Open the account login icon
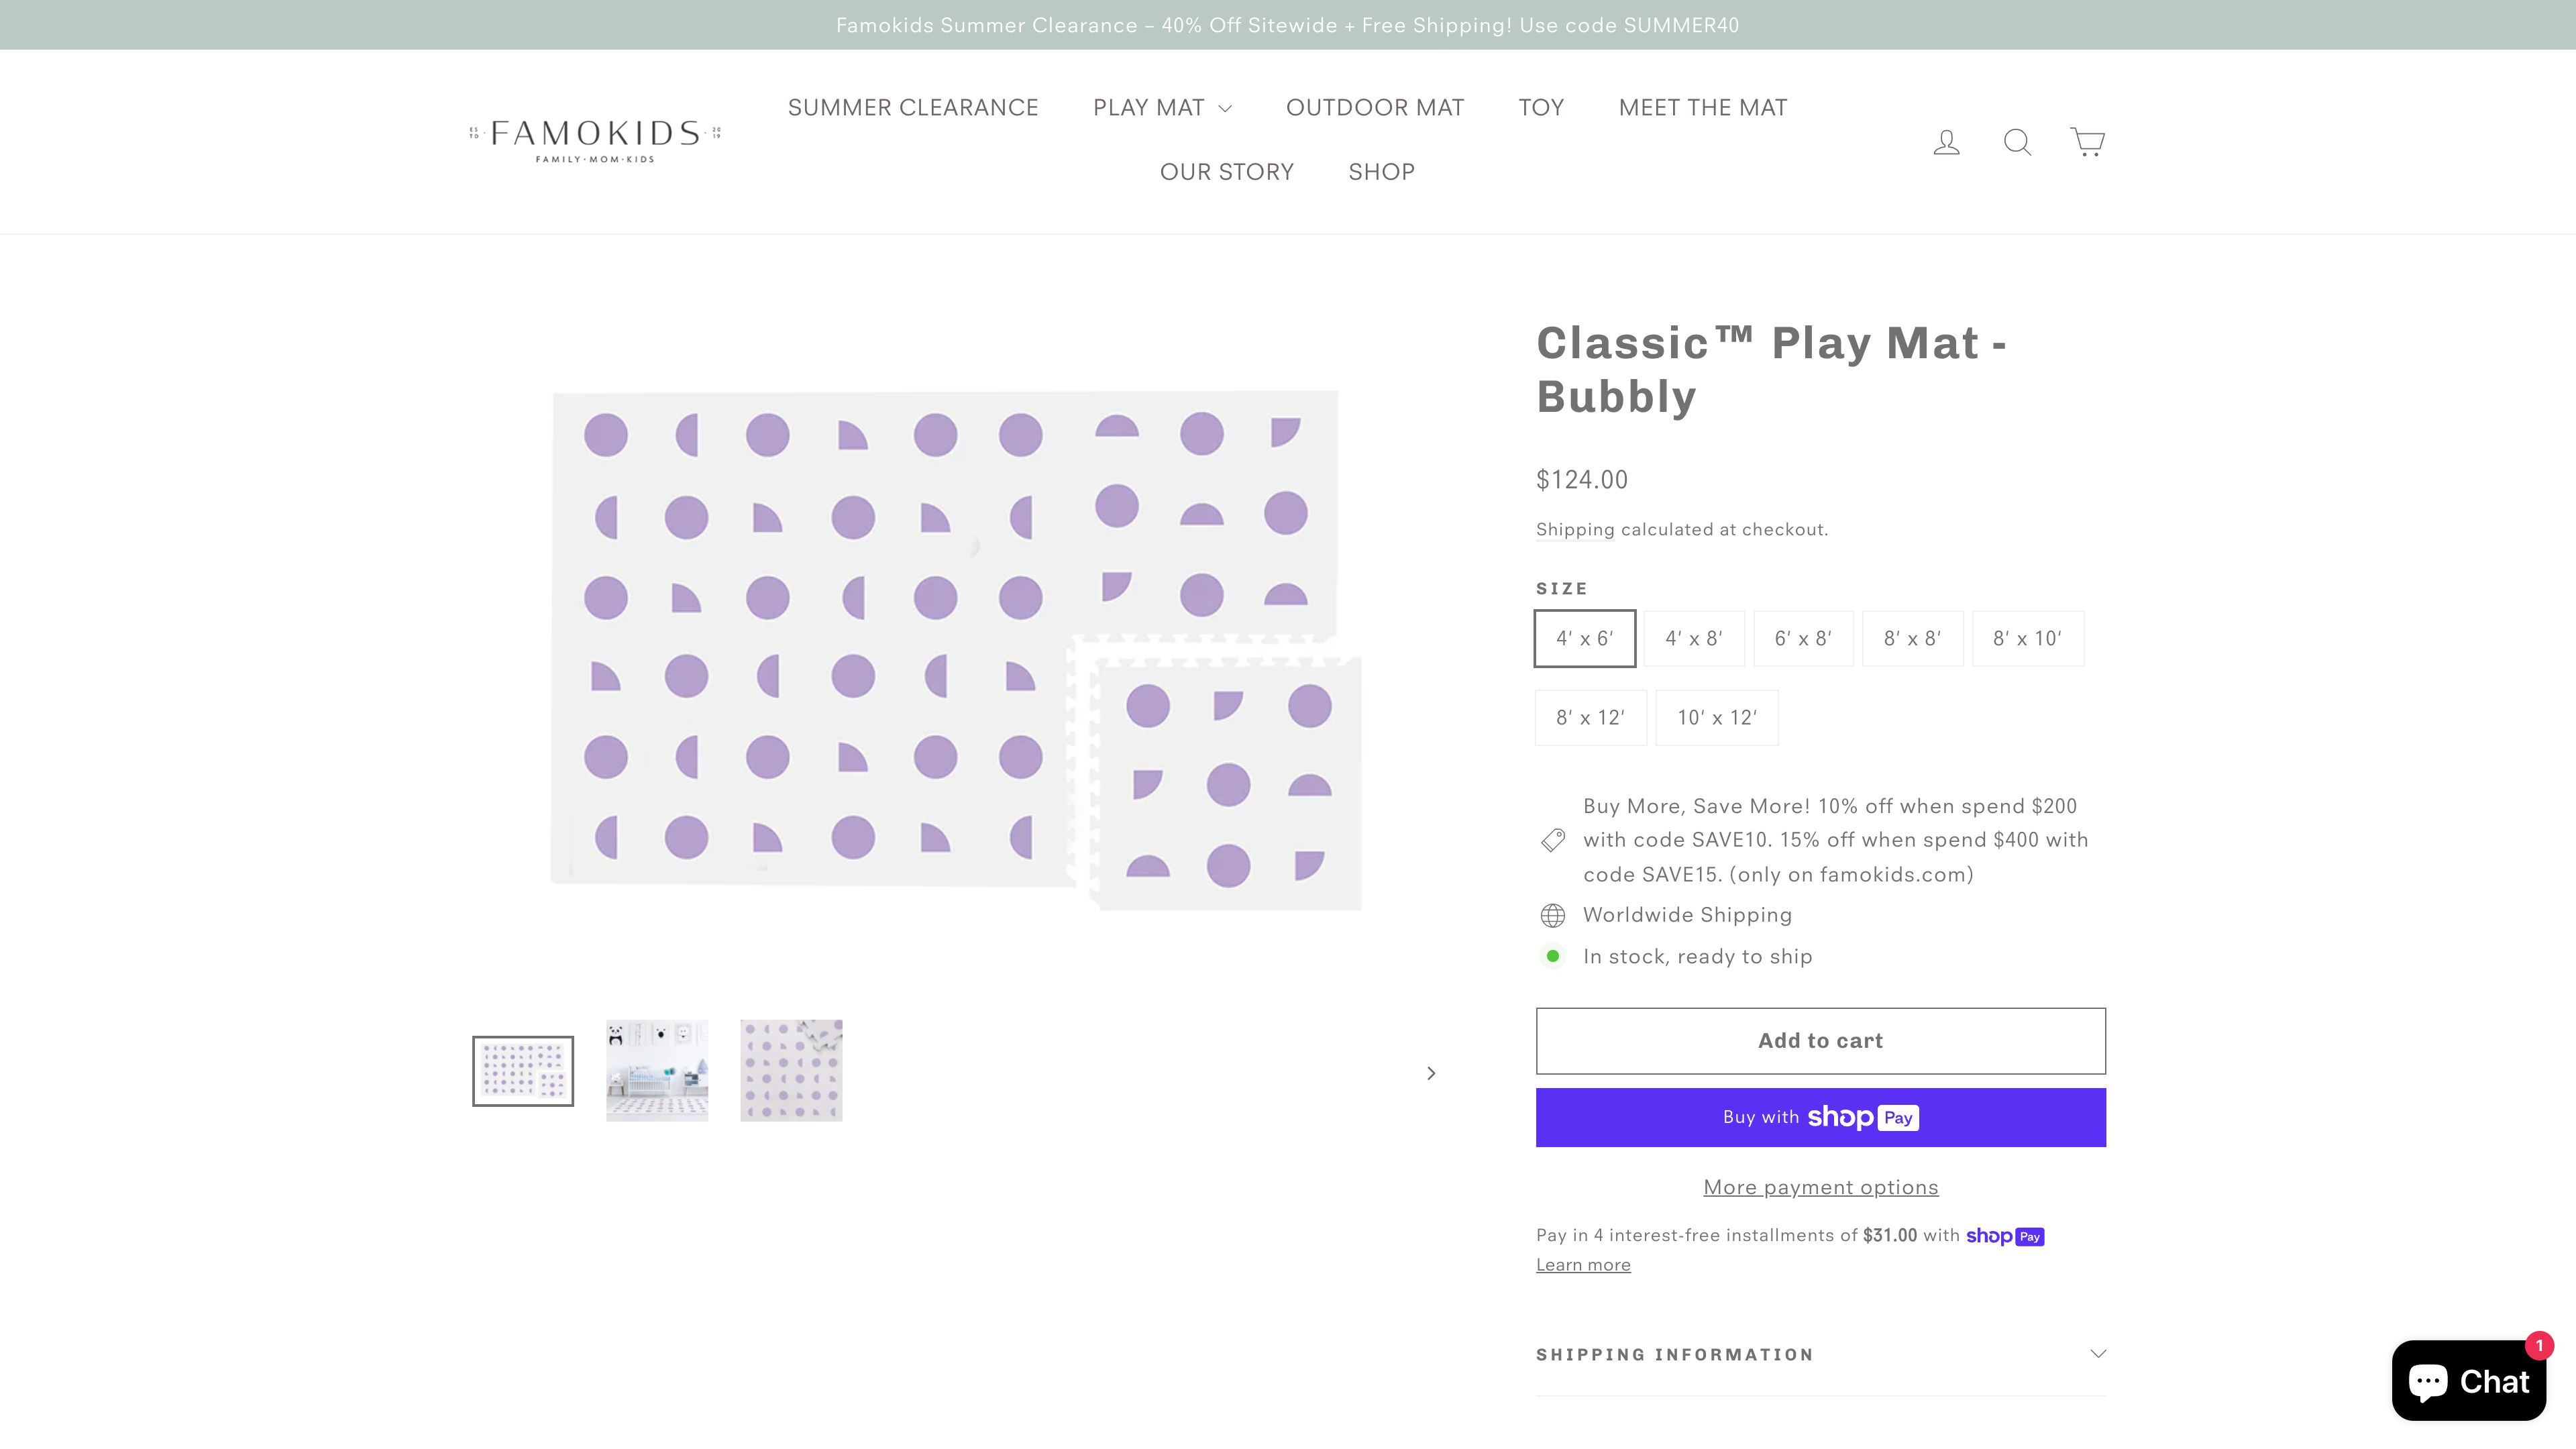 [1946, 142]
